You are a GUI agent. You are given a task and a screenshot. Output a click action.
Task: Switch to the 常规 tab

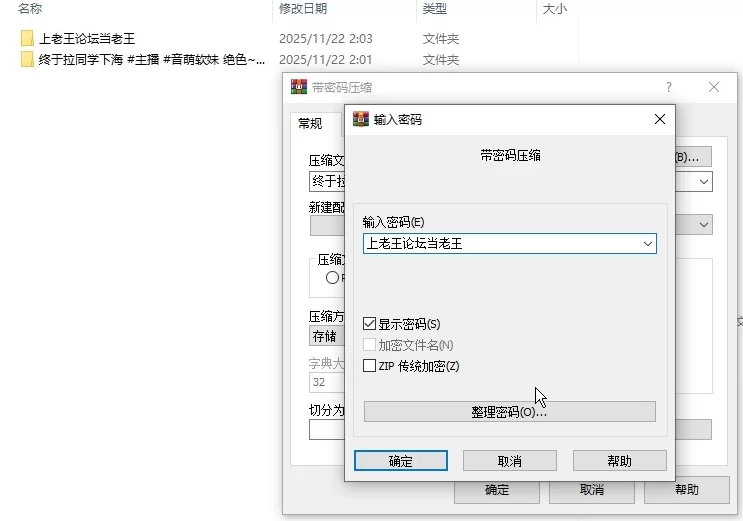310,124
